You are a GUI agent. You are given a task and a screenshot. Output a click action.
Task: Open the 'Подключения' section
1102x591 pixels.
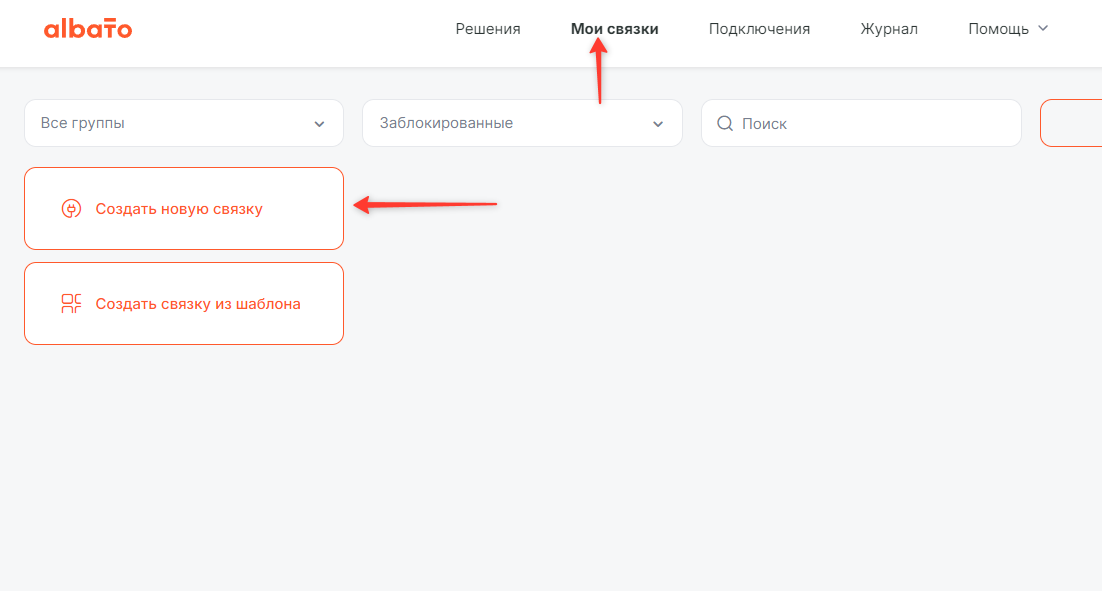click(x=759, y=29)
